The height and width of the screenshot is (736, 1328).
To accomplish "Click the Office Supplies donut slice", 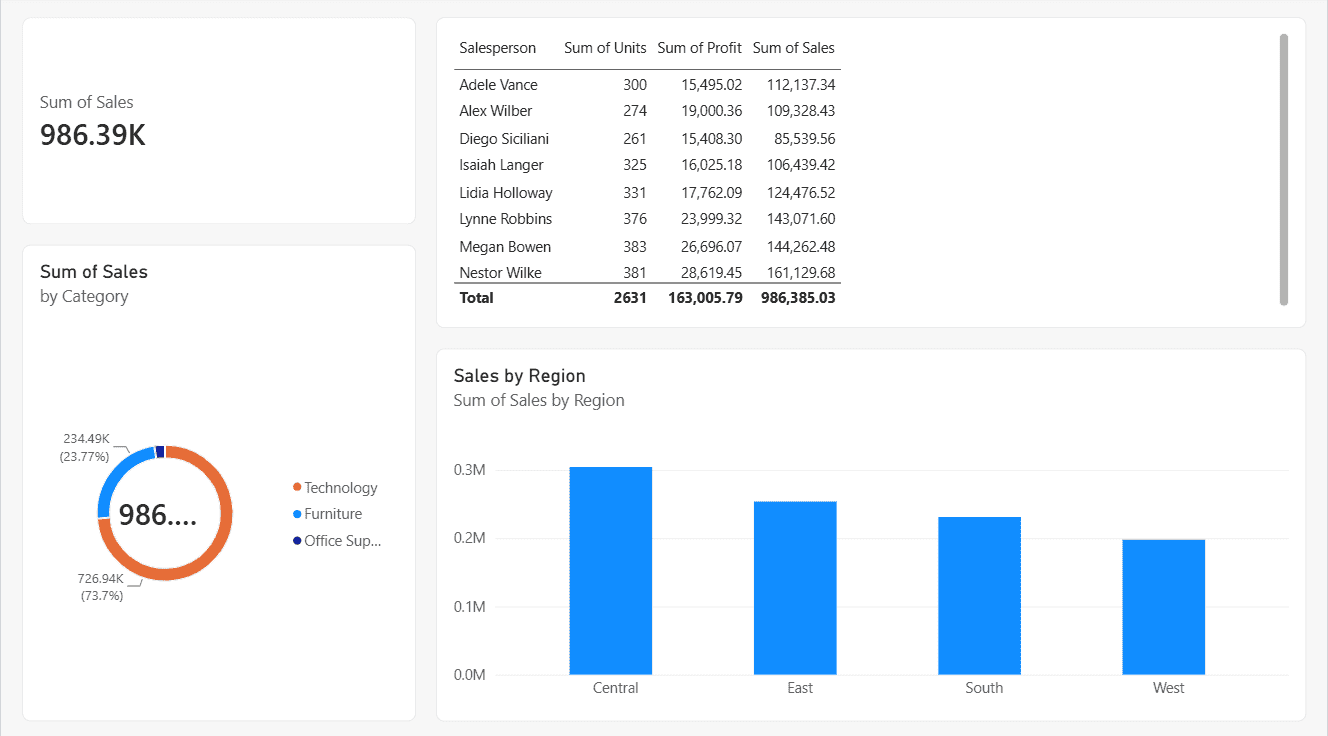I will point(160,452).
